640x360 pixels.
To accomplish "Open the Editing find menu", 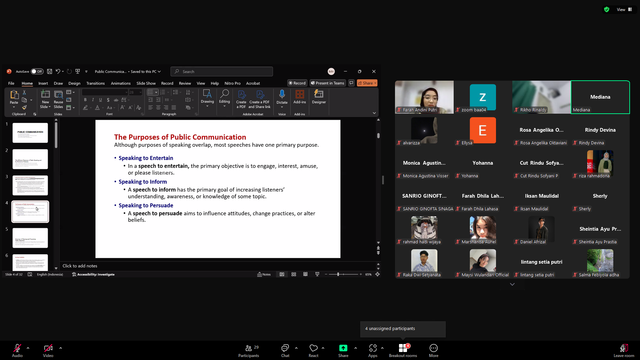I will [x=224, y=98].
